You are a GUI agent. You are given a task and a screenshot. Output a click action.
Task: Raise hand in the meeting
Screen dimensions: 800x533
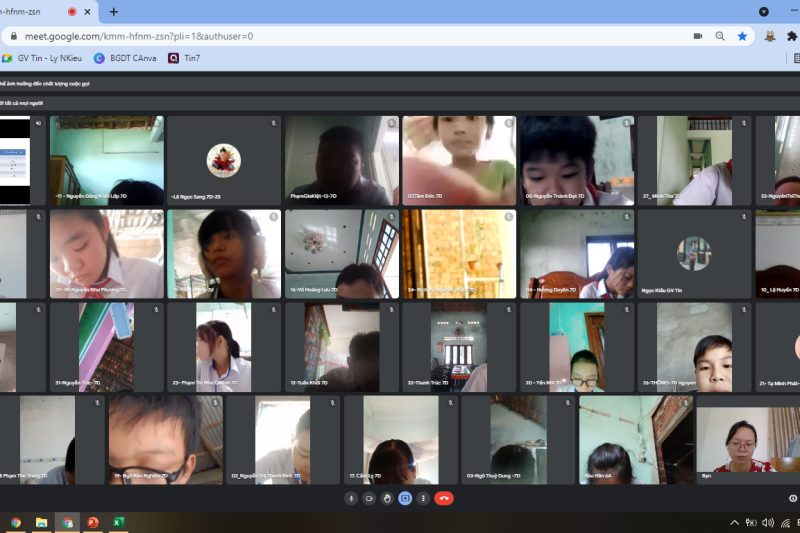(x=387, y=498)
